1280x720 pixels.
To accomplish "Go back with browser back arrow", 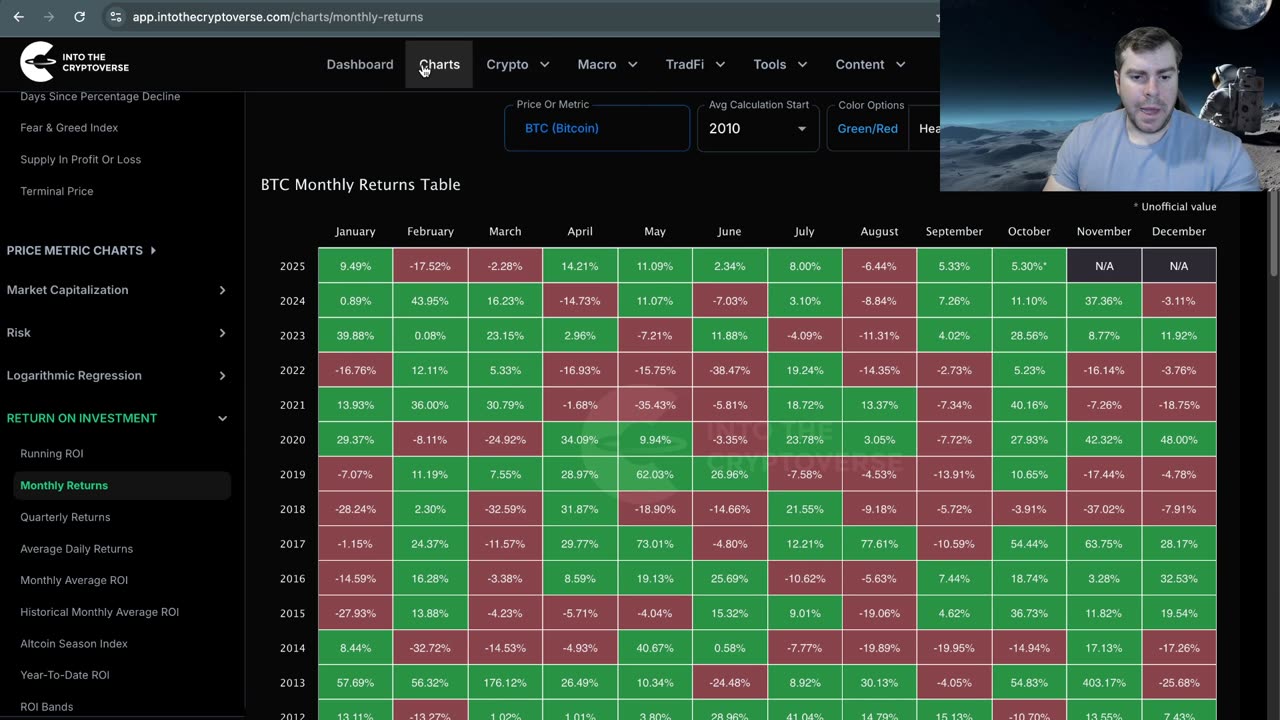I will coord(18,17).
